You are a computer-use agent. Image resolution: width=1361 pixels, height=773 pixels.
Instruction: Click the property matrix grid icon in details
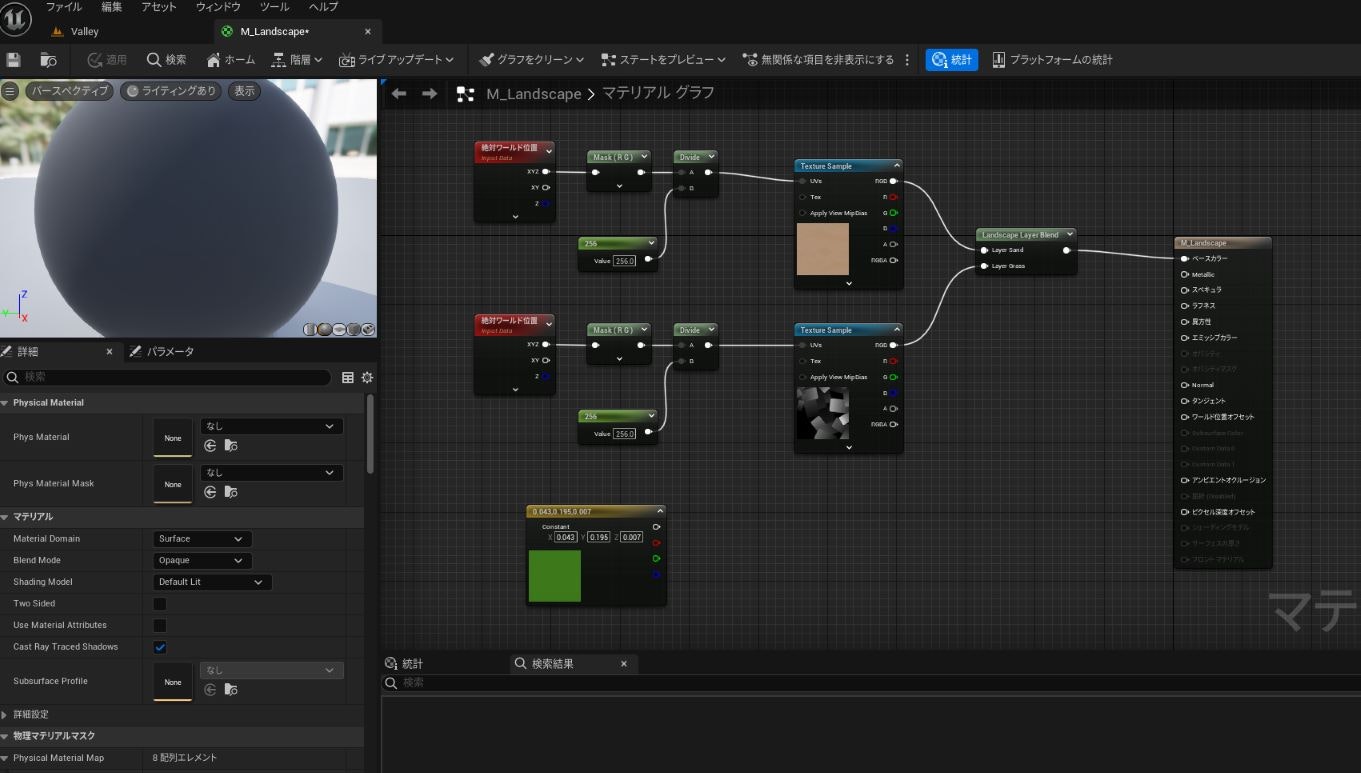(348, 378)
